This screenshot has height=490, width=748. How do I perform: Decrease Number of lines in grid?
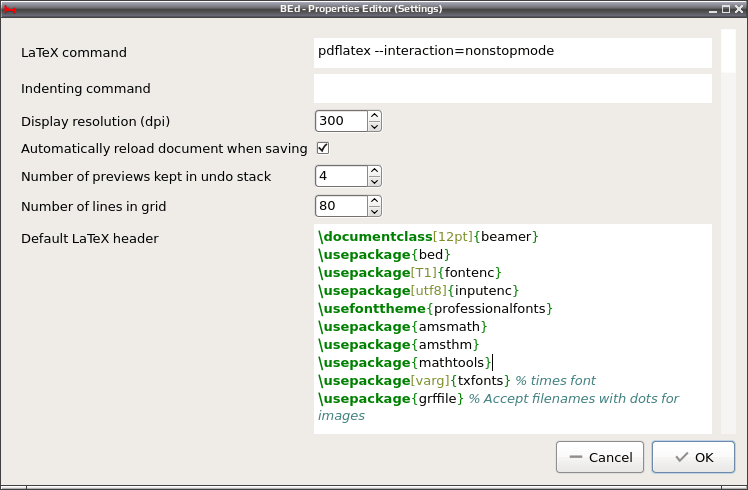pyautogui.click(x=374, y=211)
